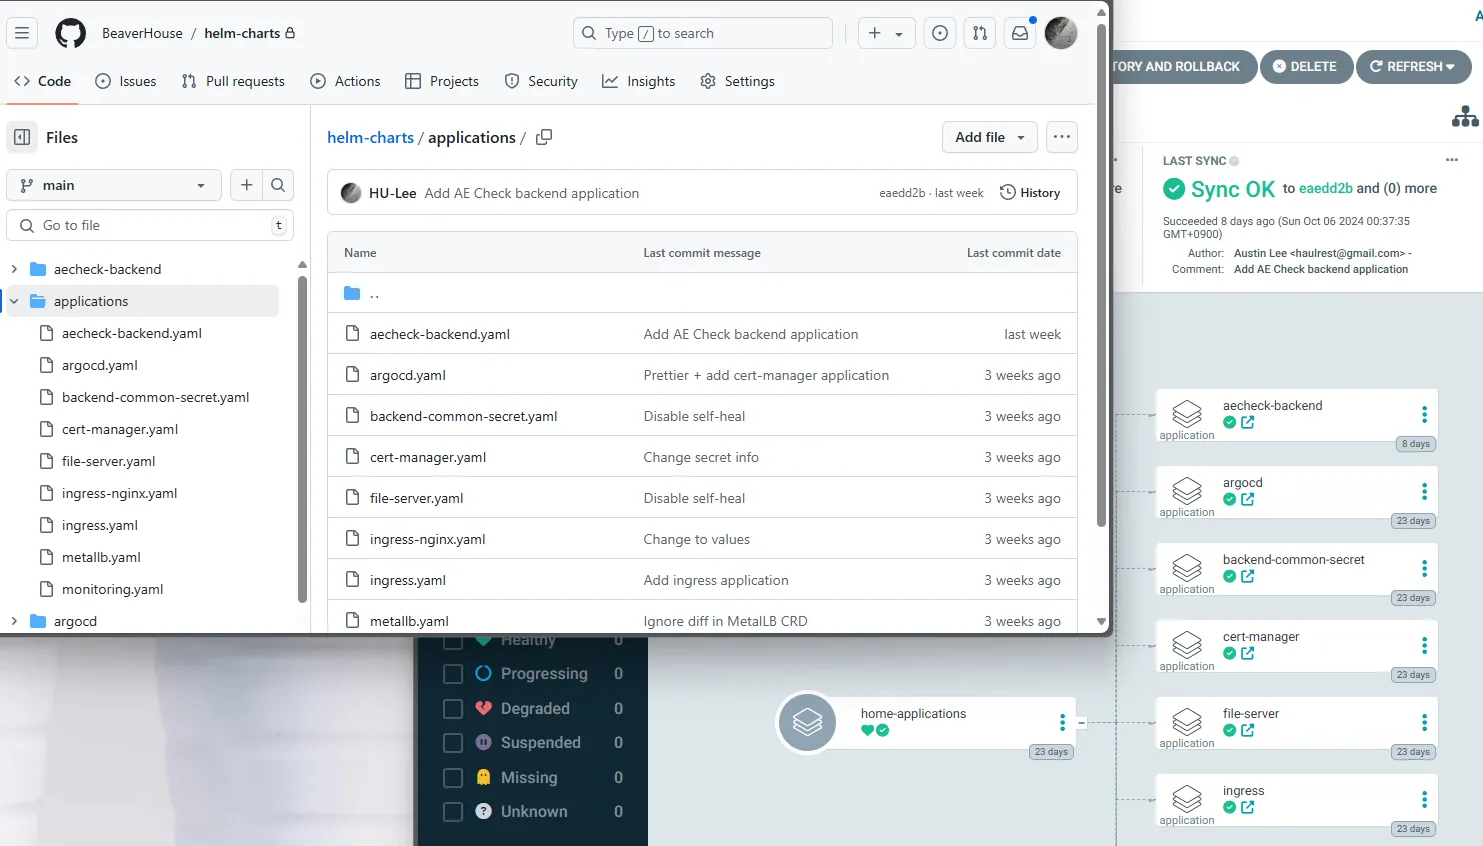The image size is (1483, 846).
Task: Open the main branch selector dropdown
Action: pyautogui.click(x=113, y=185)
